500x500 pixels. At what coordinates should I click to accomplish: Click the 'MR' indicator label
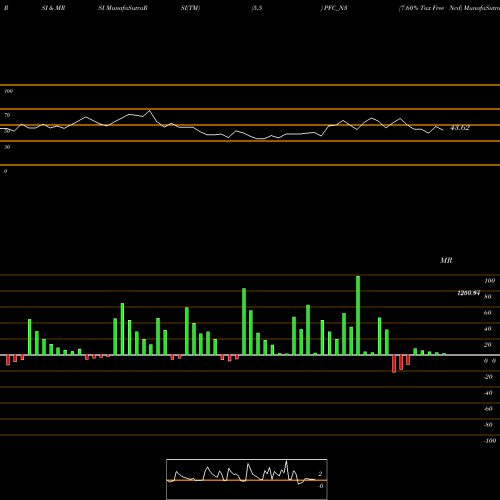point(446,260)
